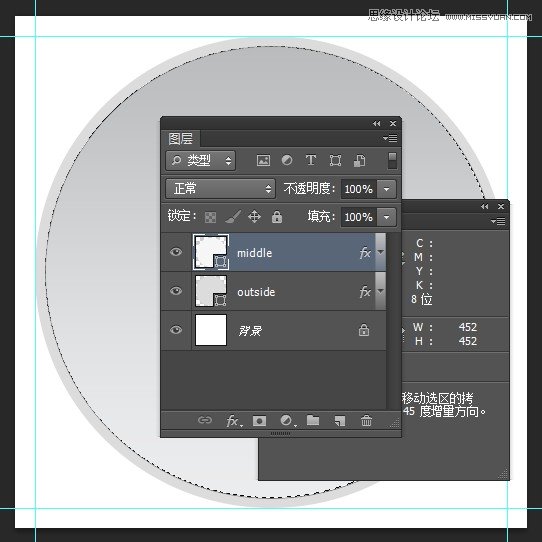Expand effects list of middle layer
The height and width of the screenshot is (542, 542).
point(381,252)
